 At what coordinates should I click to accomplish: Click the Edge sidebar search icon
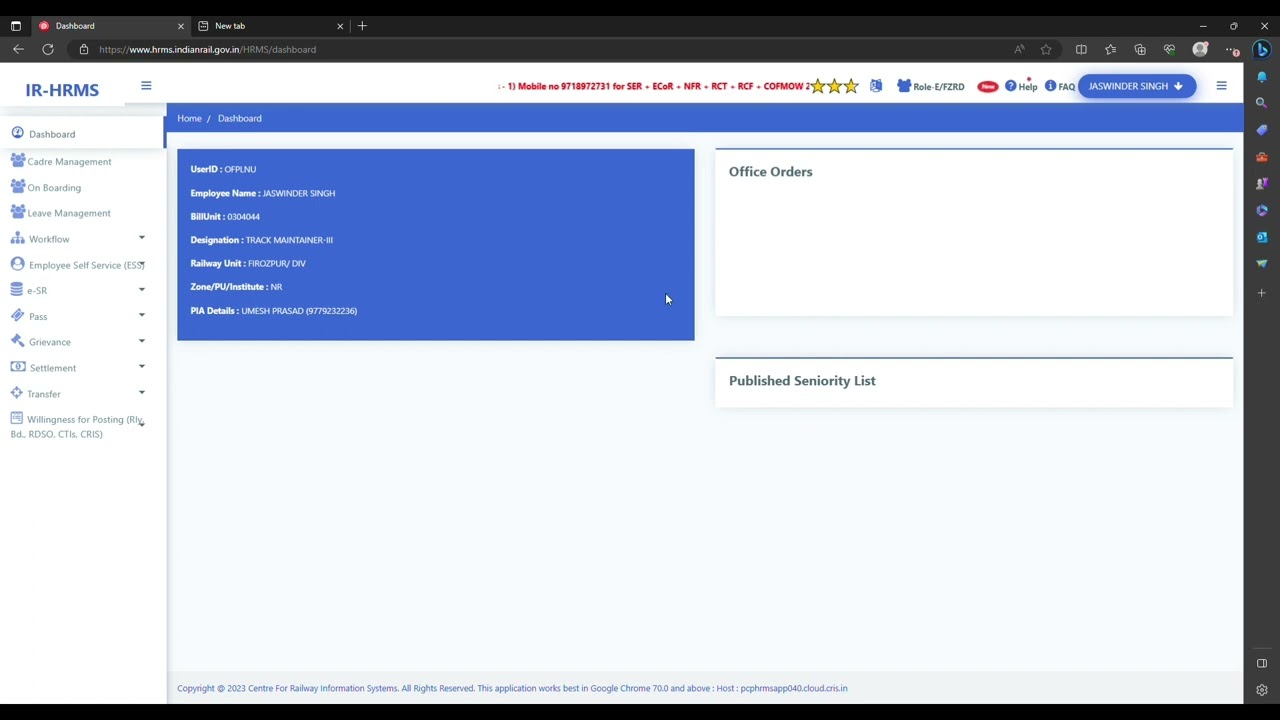1262,103
